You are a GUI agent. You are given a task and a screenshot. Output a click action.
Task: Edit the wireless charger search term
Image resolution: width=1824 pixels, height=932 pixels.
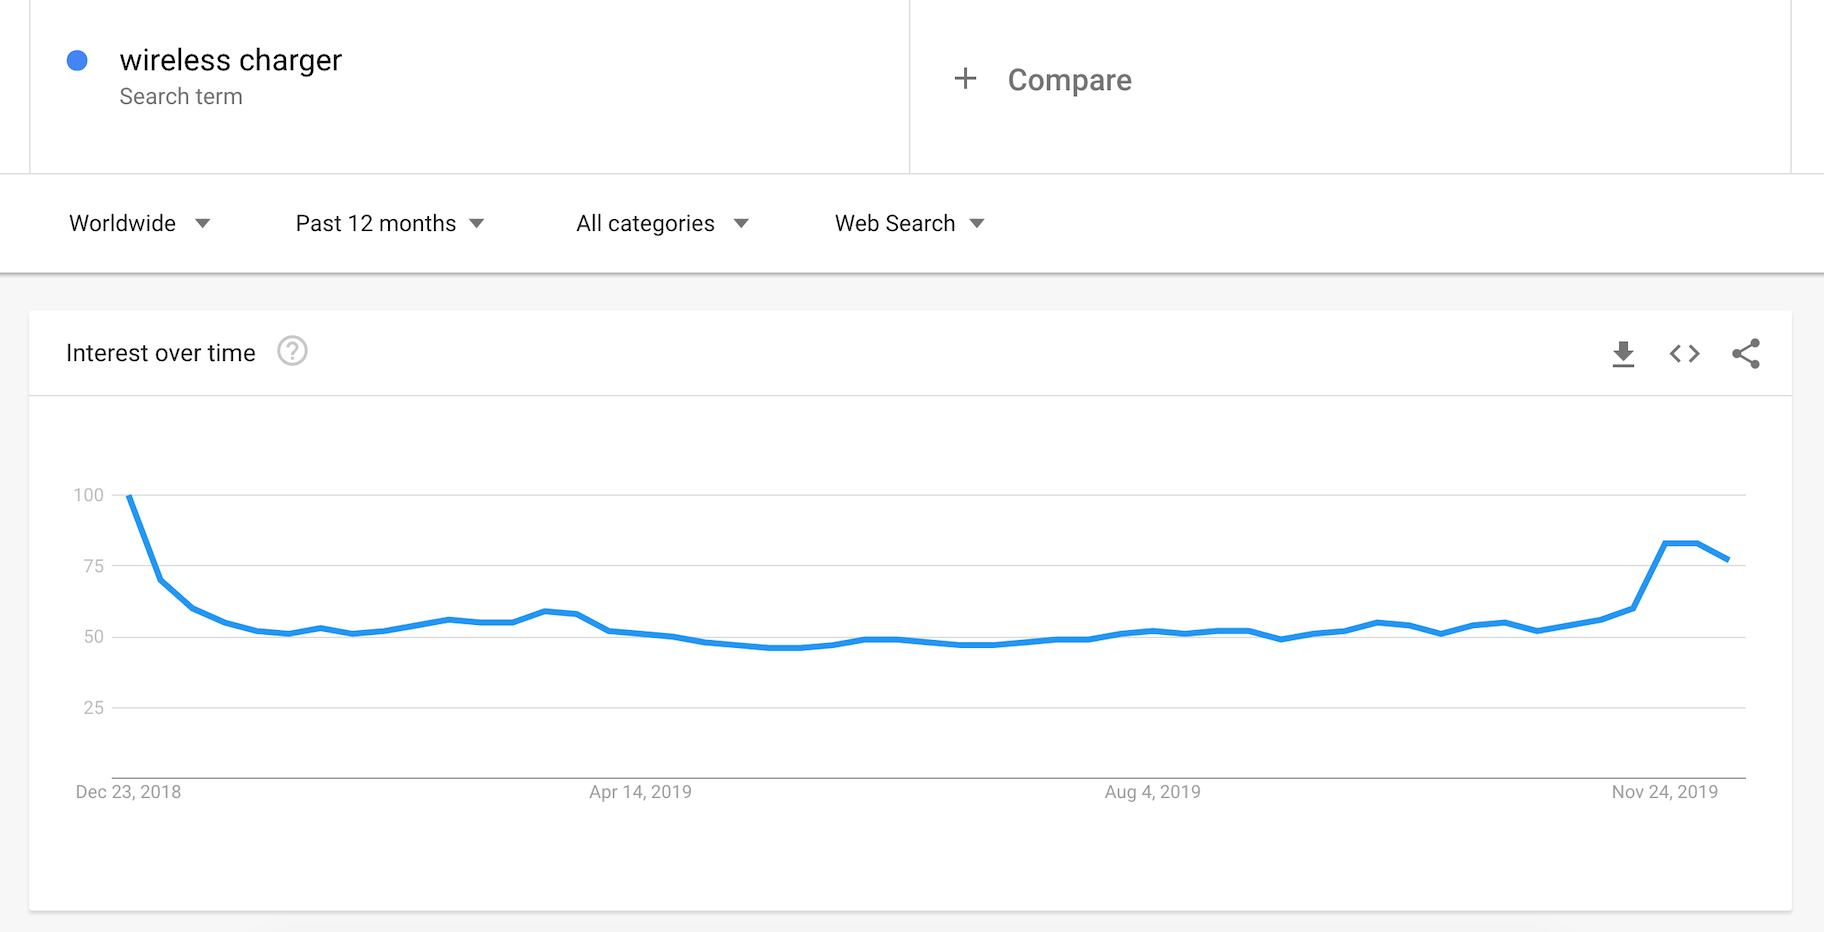tap(230, 61)
